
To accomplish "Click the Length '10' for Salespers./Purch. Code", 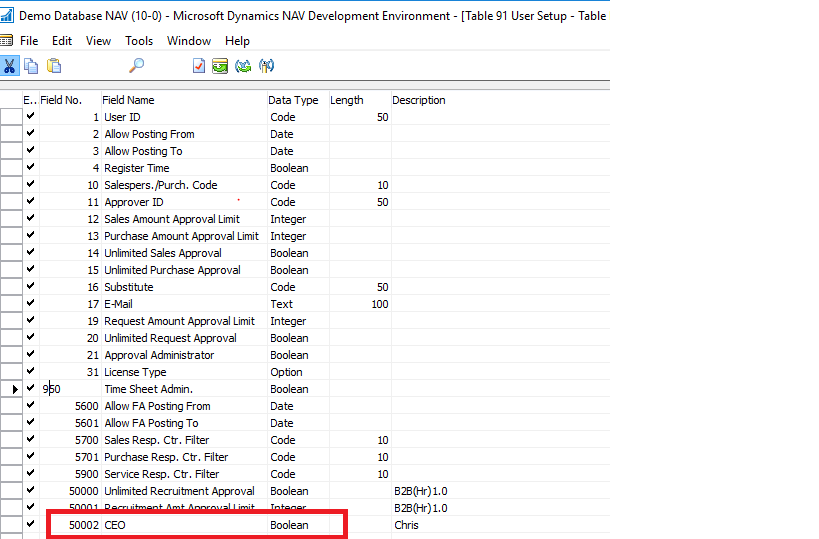I will 360,185.
